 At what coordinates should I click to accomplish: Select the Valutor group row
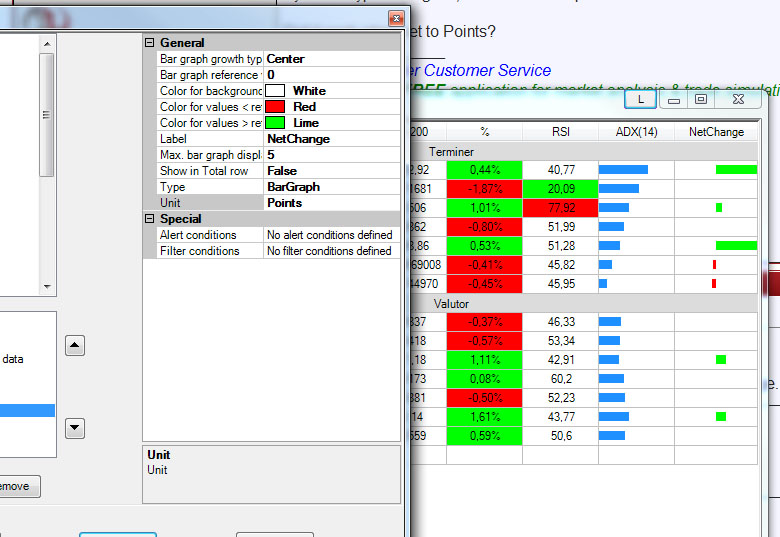pos(584,304)
